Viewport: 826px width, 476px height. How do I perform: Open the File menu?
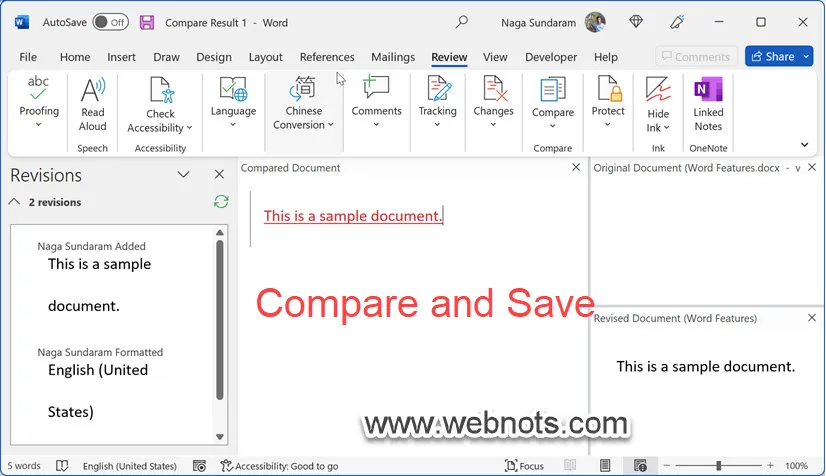pyautogui.click(x=28, y=57)
